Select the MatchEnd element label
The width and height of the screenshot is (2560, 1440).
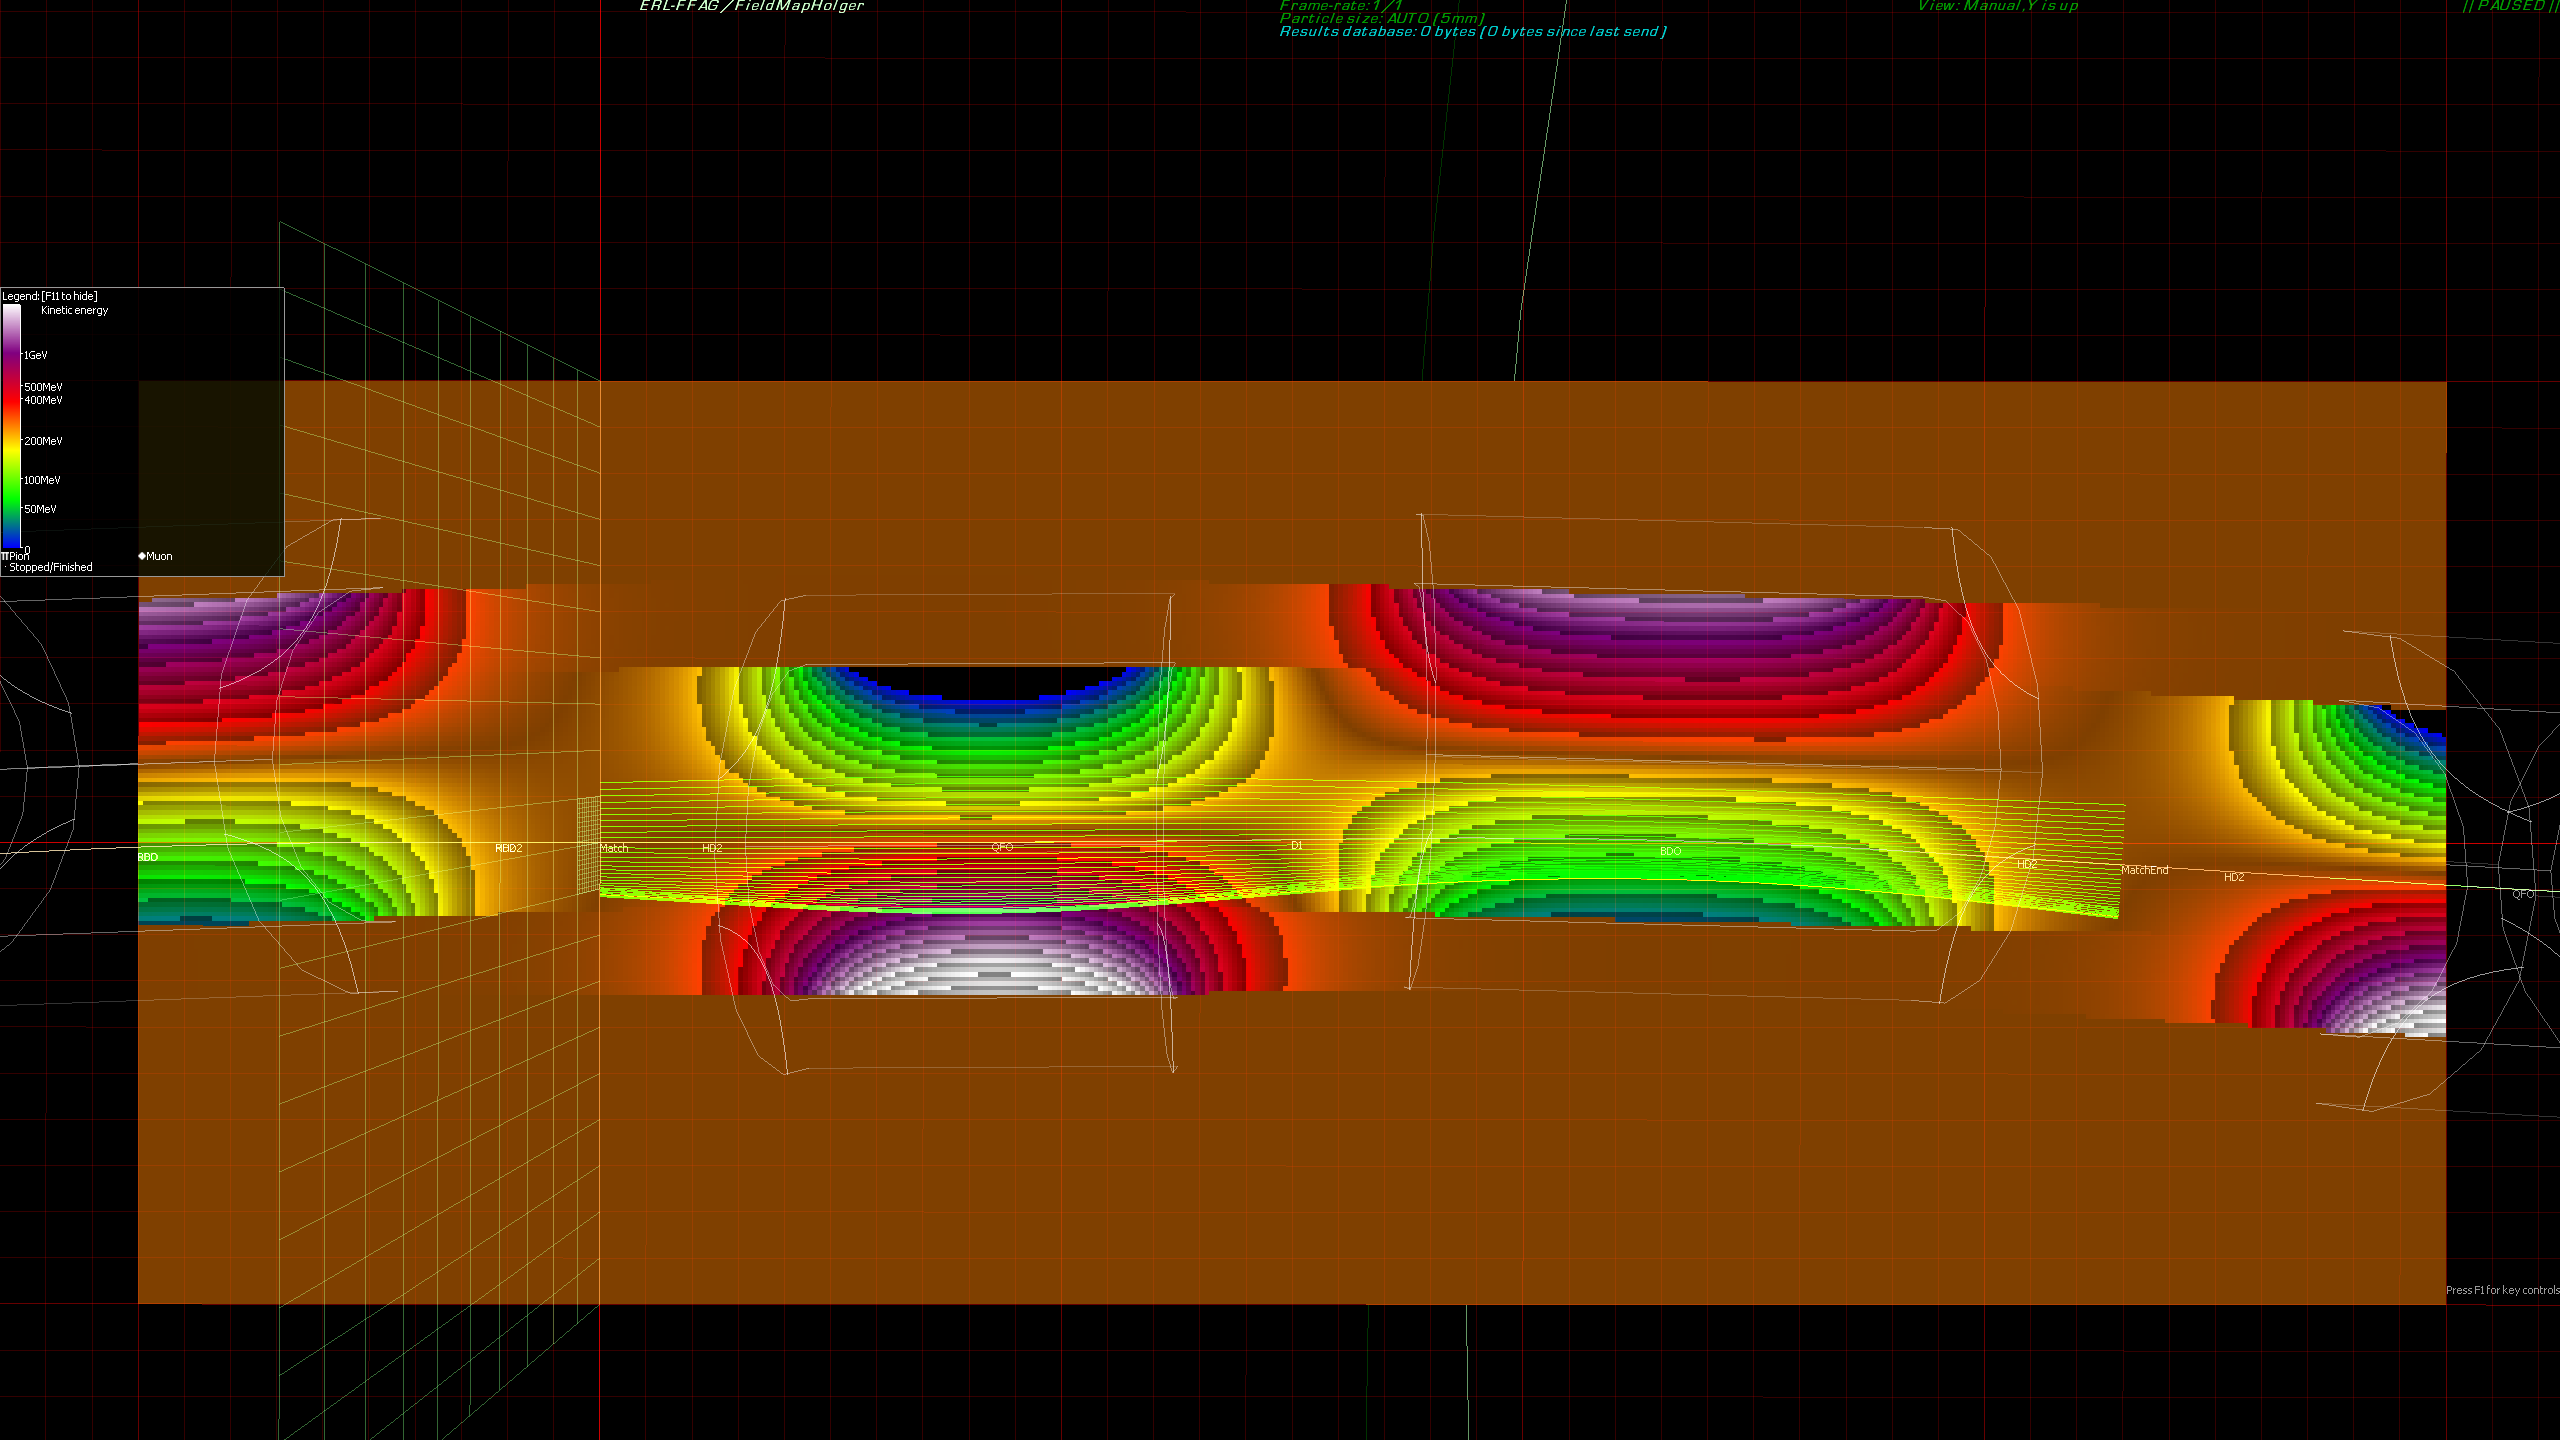point(2144,870)
